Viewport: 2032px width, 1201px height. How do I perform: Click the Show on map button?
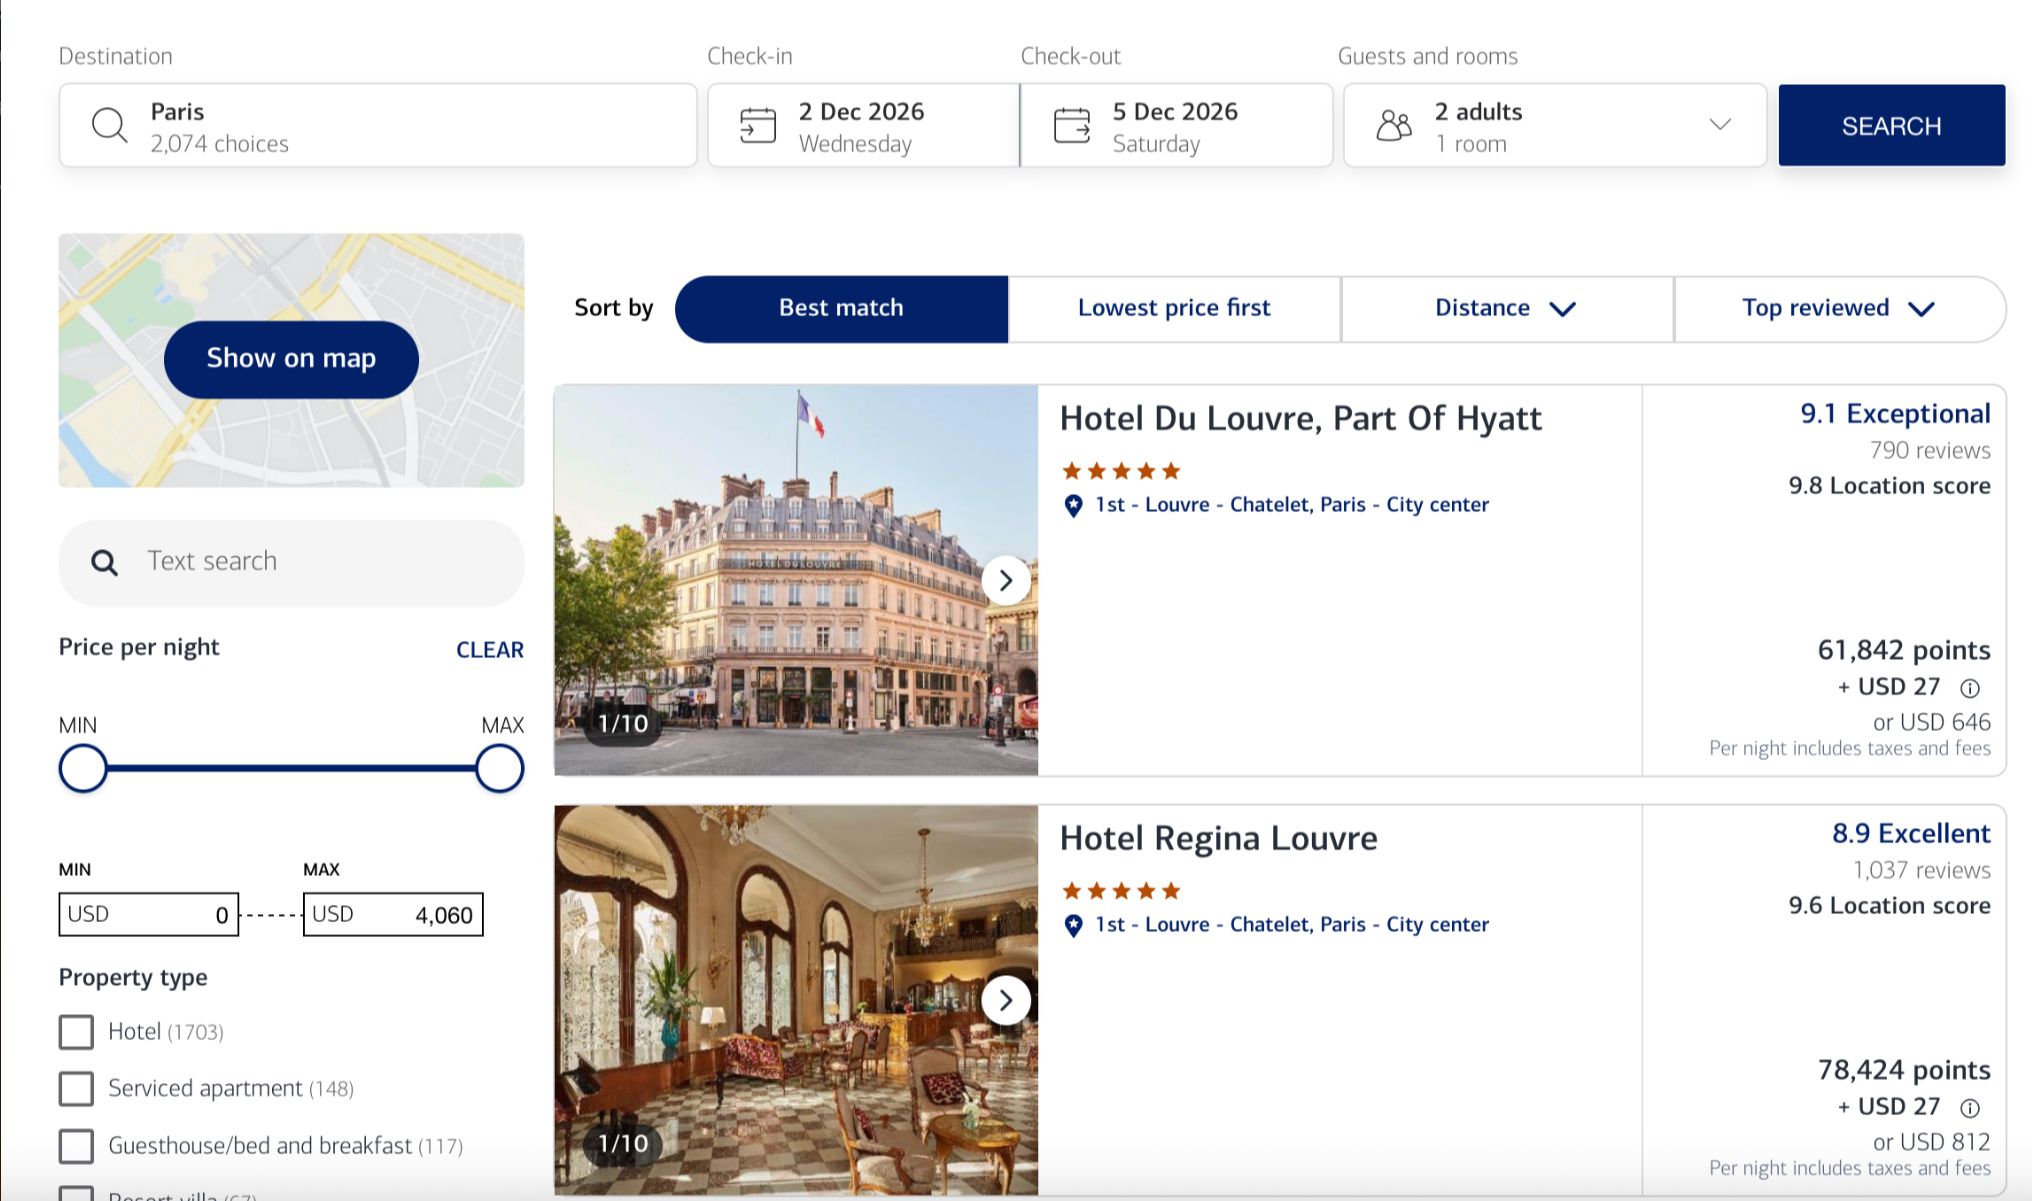point(291,359)
